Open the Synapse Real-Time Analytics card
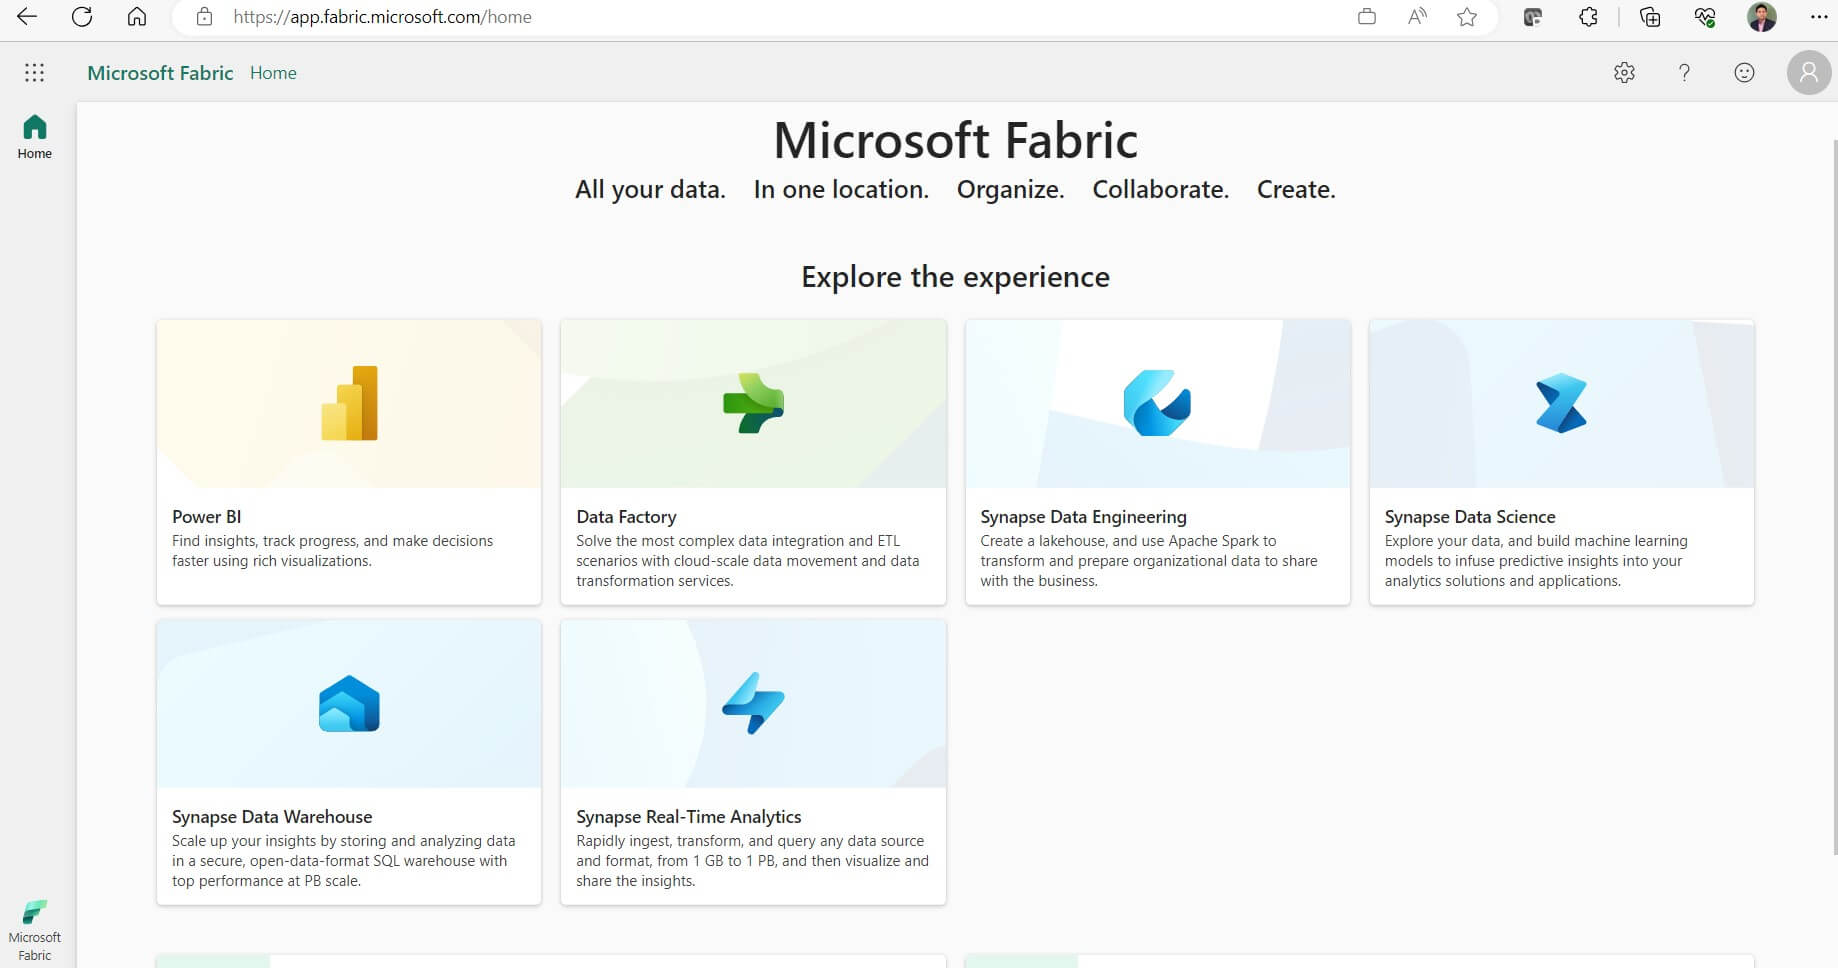This screenshot has width=1838, height=968. point(753,762)
